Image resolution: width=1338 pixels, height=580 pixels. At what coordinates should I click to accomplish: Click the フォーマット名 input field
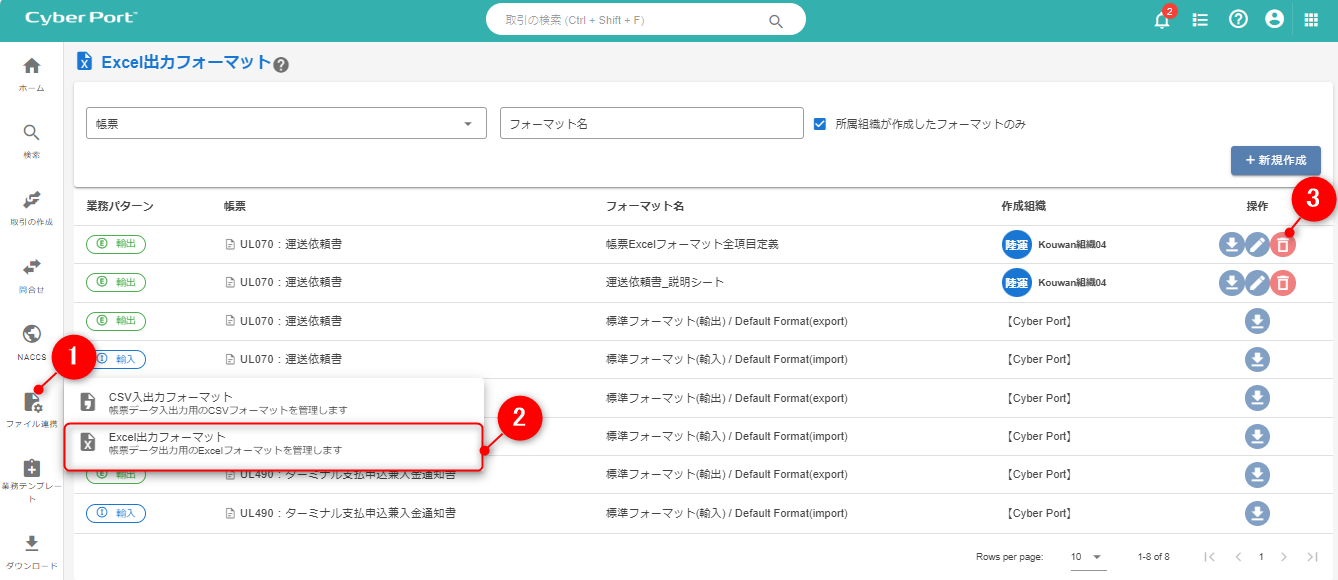click(x=651, y=124)
